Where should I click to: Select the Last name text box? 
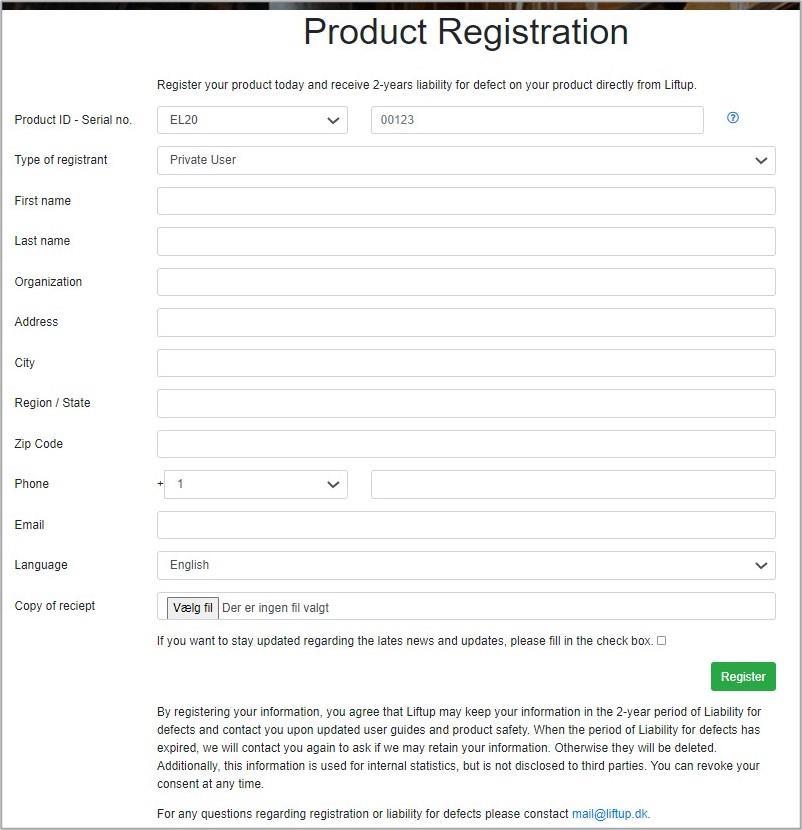click(x=466, y=241)
